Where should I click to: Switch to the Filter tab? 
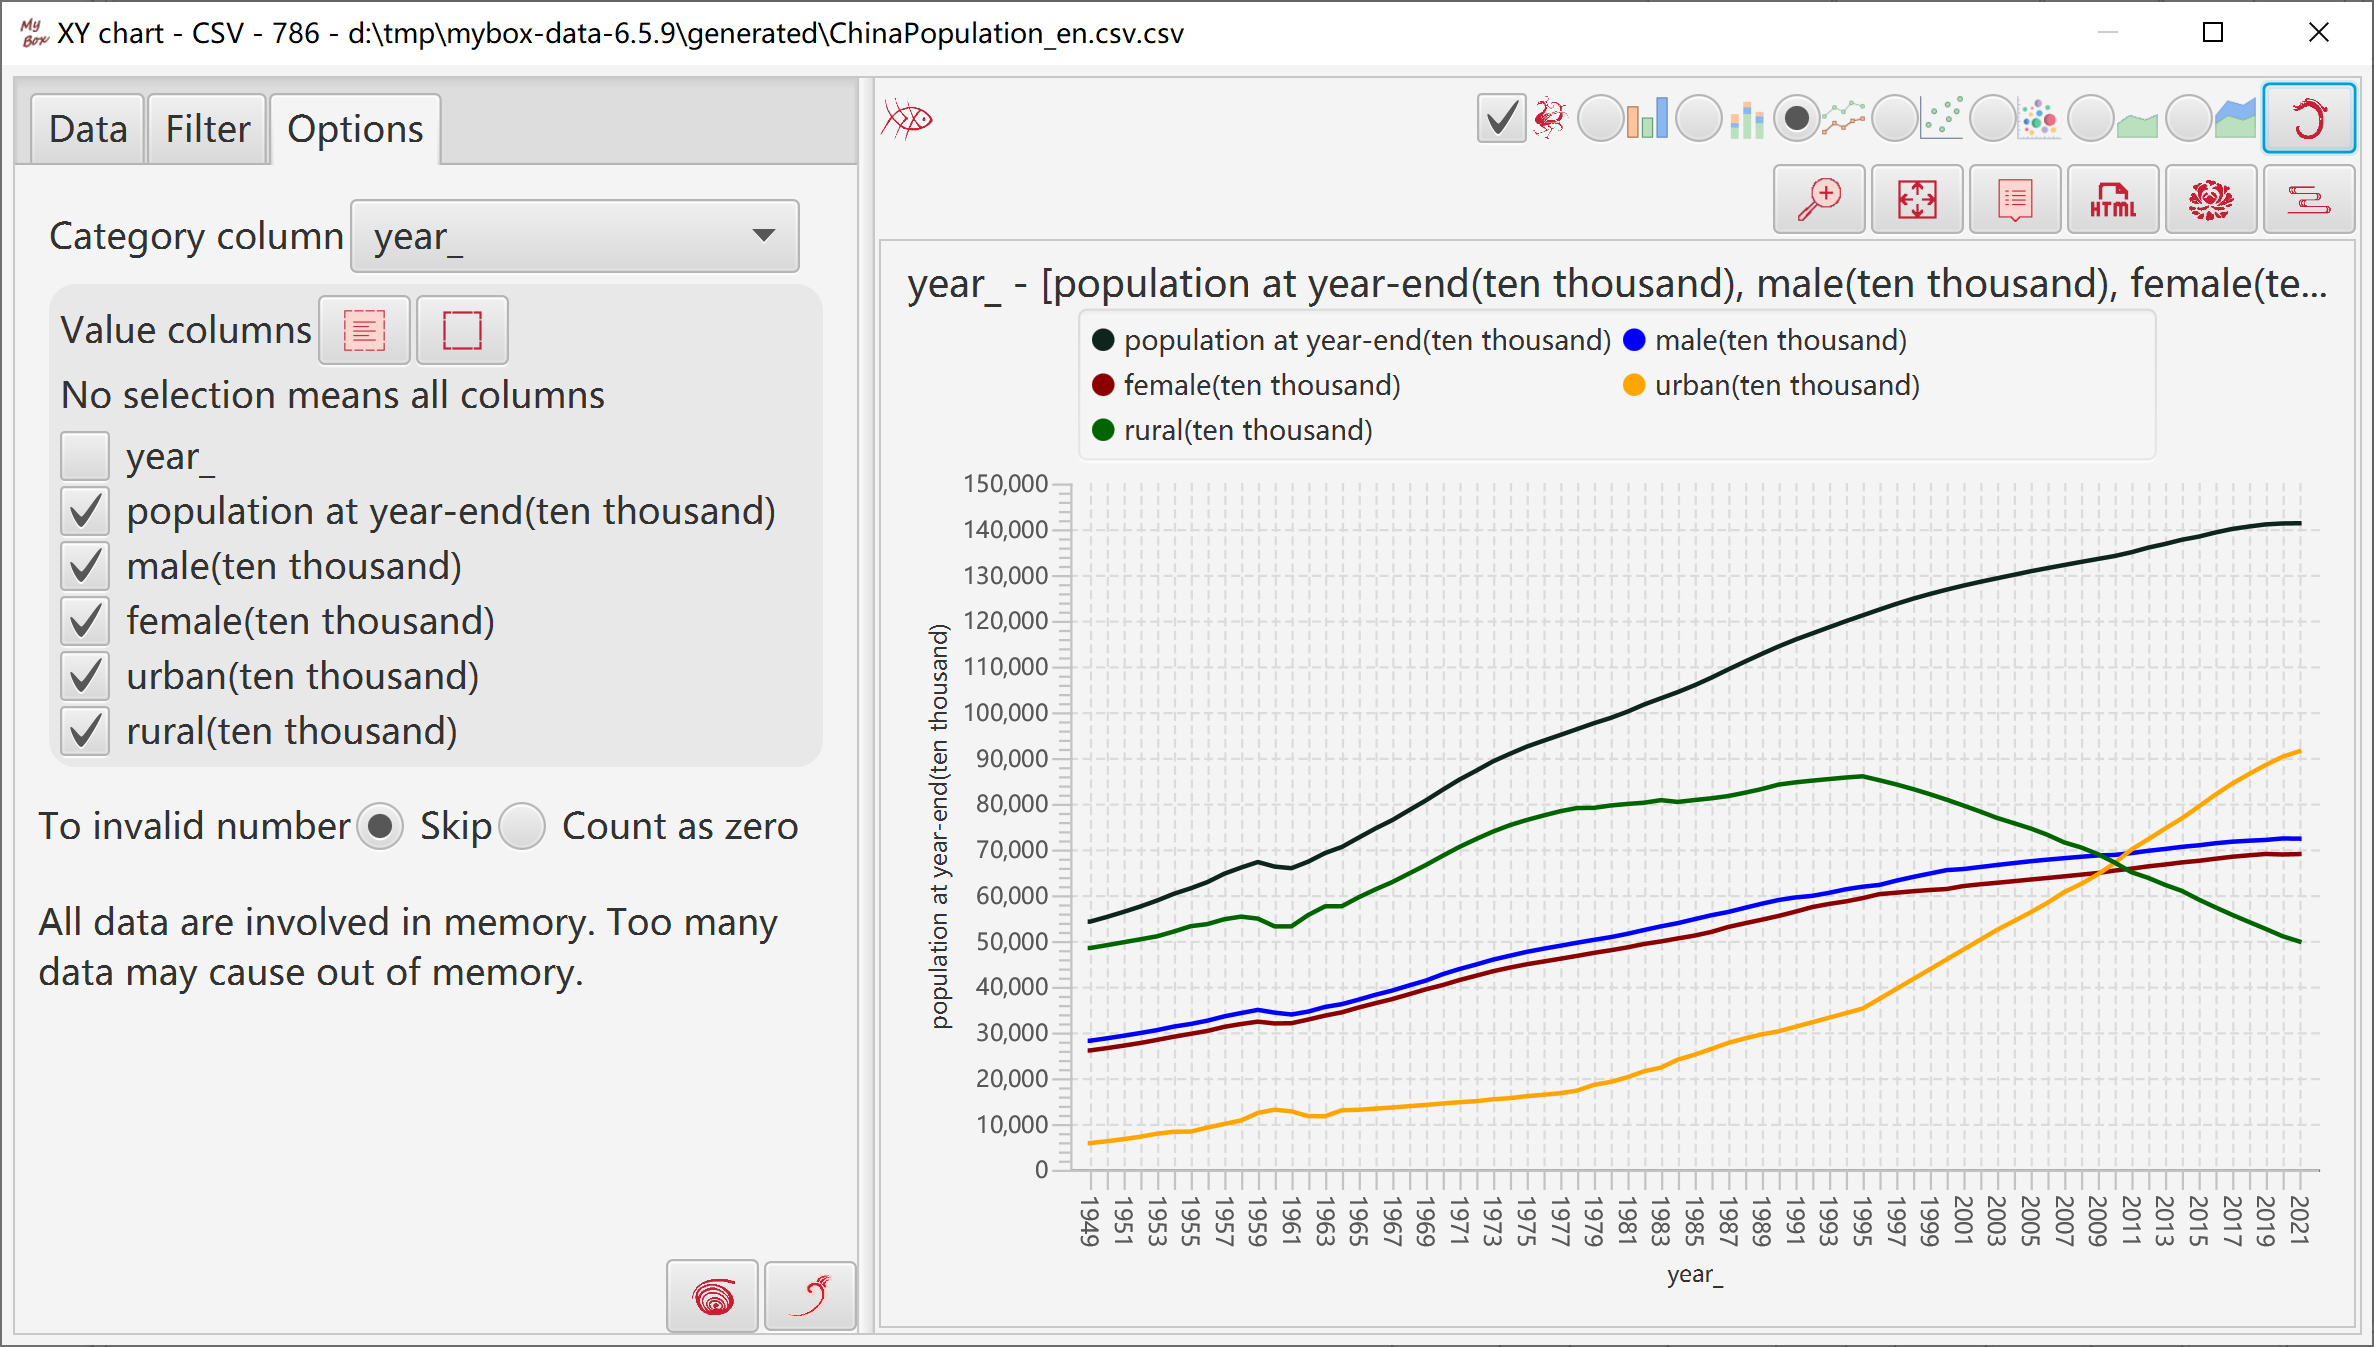tap(207, 129)
